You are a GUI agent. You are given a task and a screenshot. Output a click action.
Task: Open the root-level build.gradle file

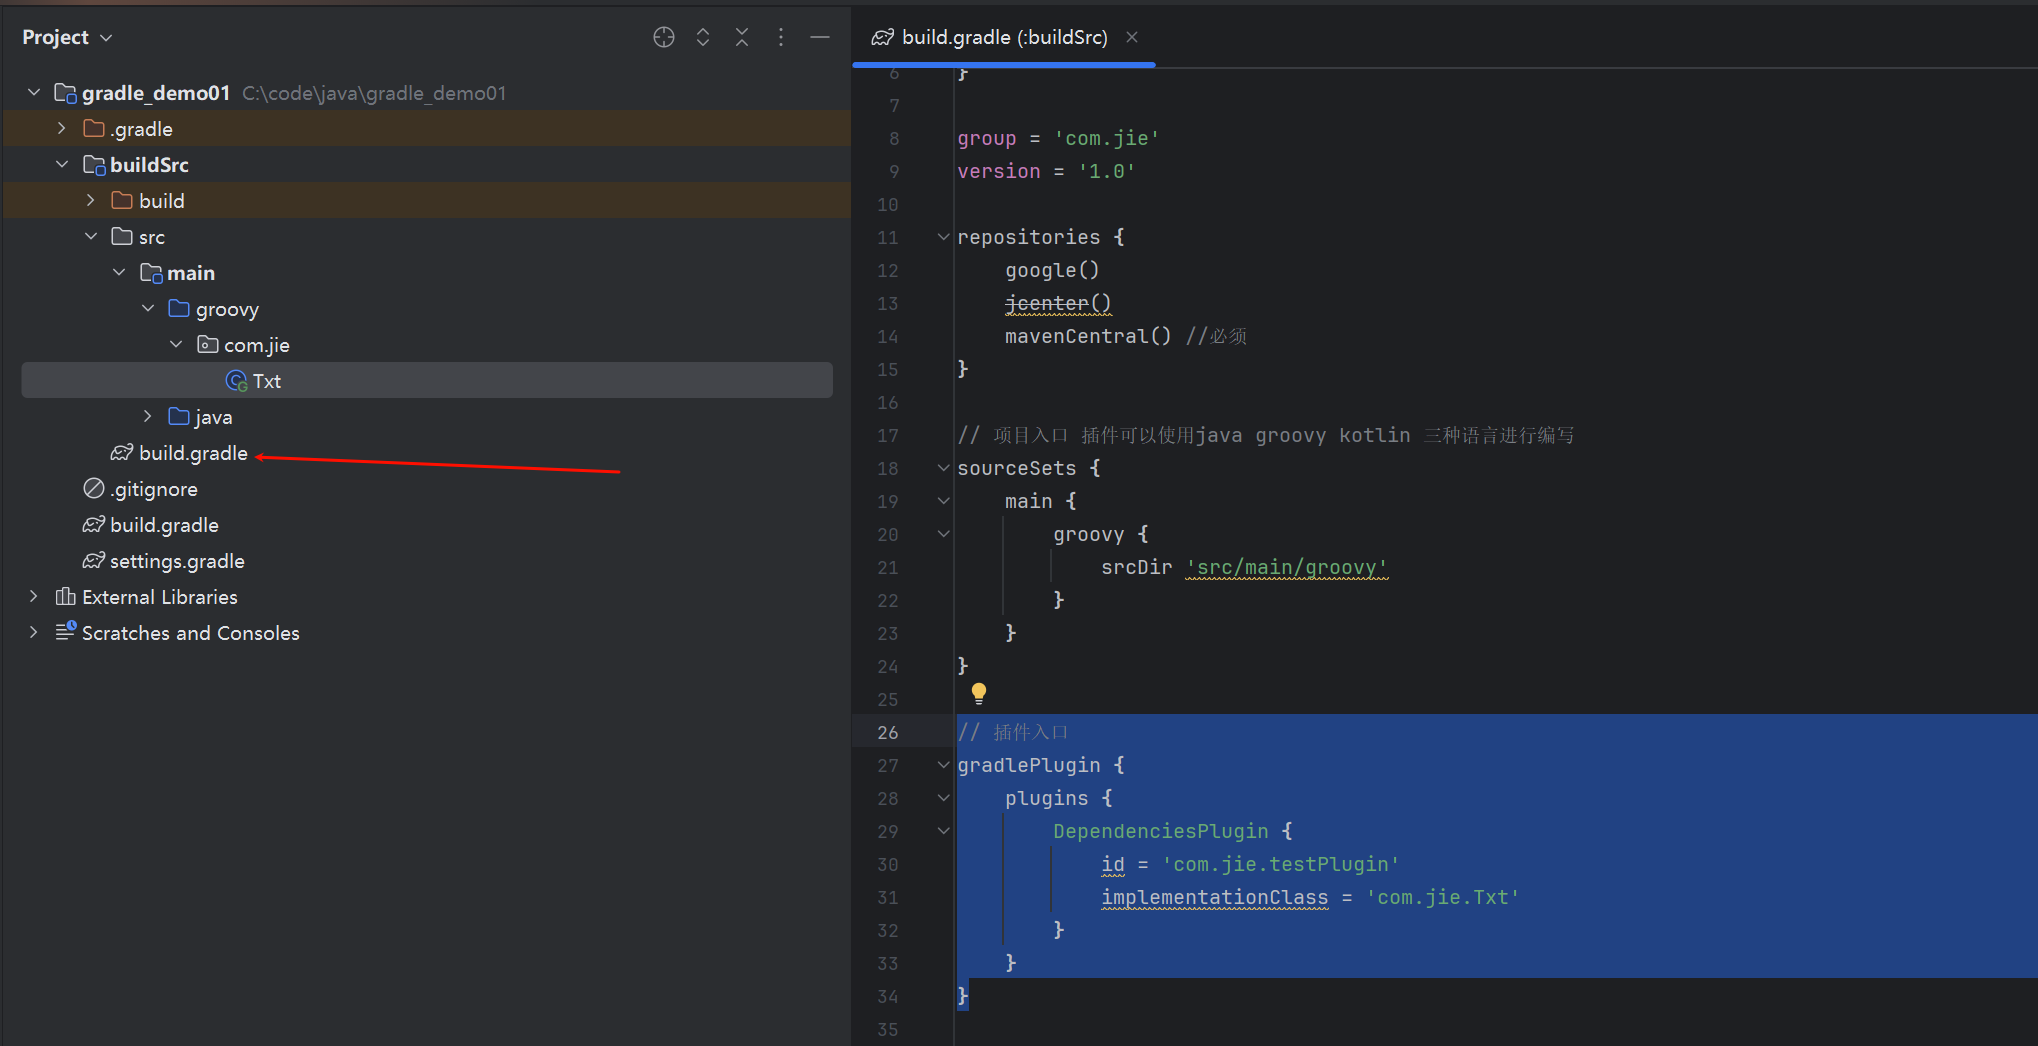click(x=164, y=525)
